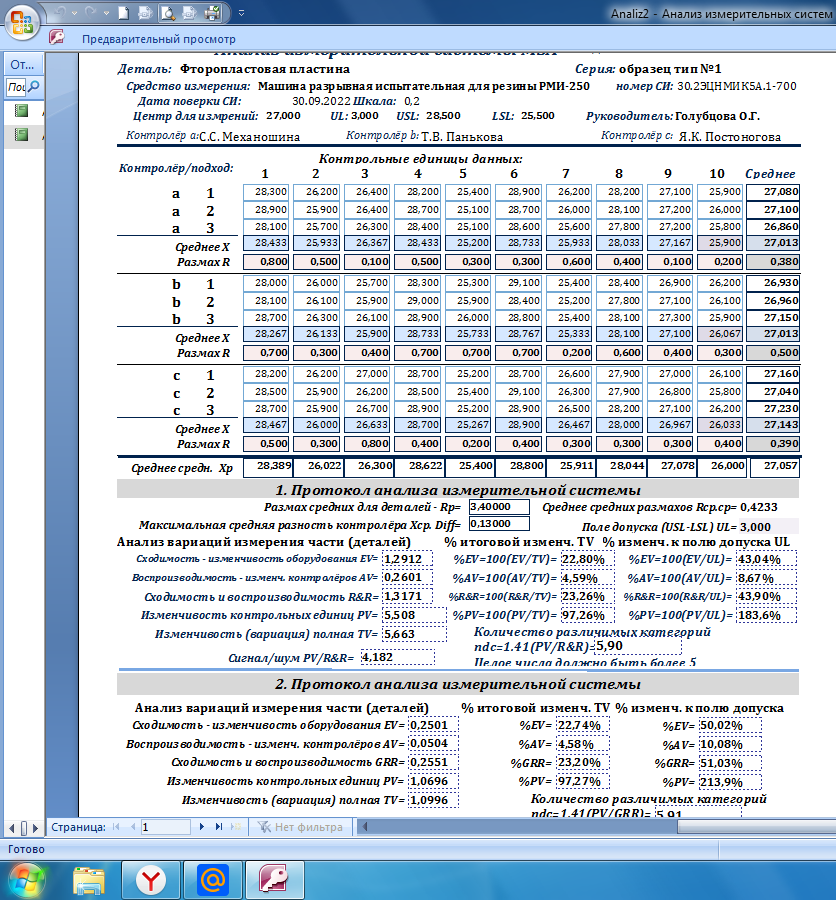Image resolution: width=836 pixels, height=900 pixels.
Task: Open the Redo history dropdown arrow
Action: [x=106, y=13]
